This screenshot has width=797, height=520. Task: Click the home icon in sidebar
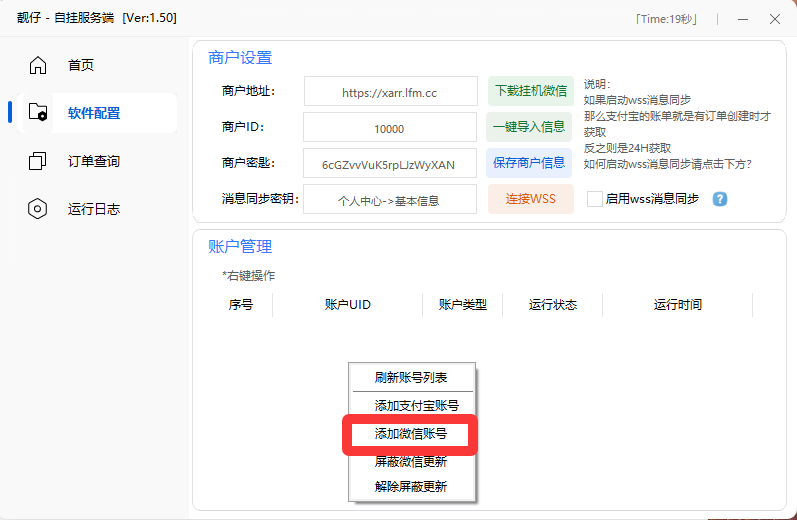(x=38, y=65)
